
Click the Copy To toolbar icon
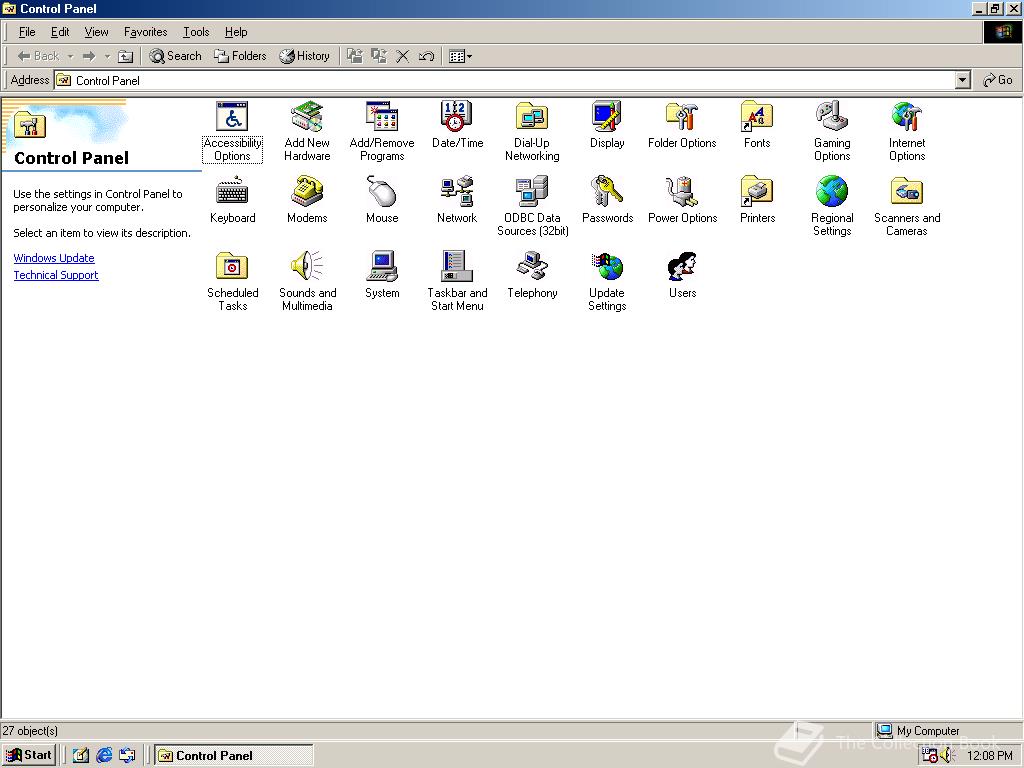tap(379, 56)
